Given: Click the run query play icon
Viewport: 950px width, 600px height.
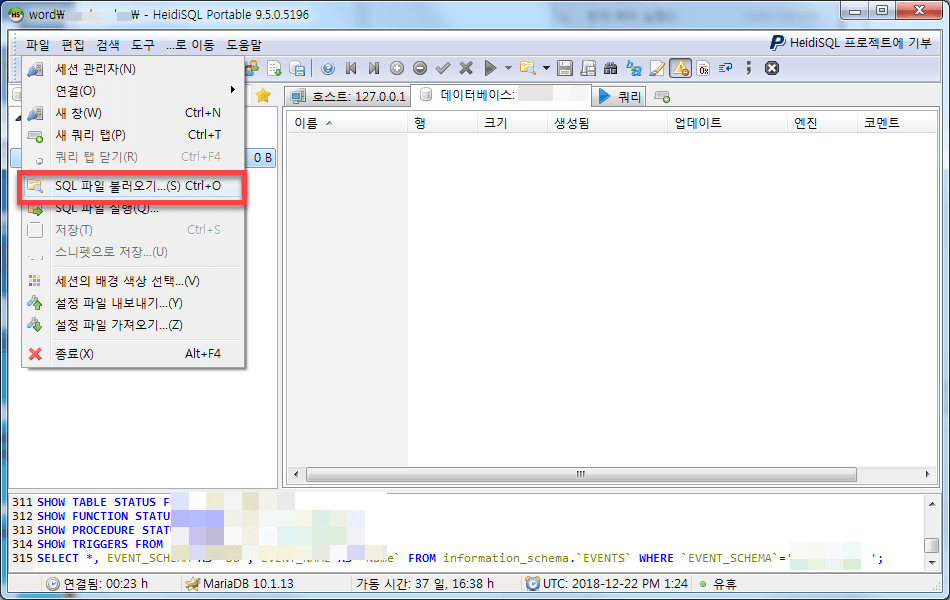Looking at the screenshot, I should click(x=490, y=68).
